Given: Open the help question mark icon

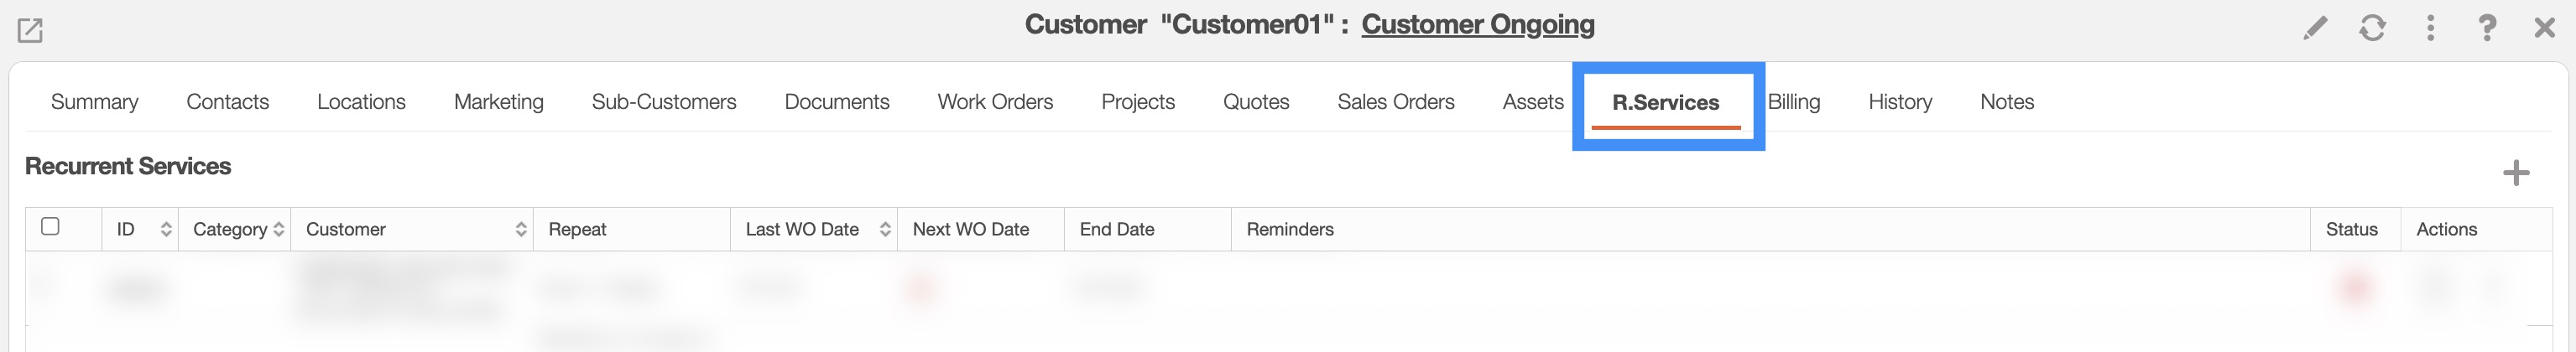Looking at the screenshot, I should pos(2487,28).
